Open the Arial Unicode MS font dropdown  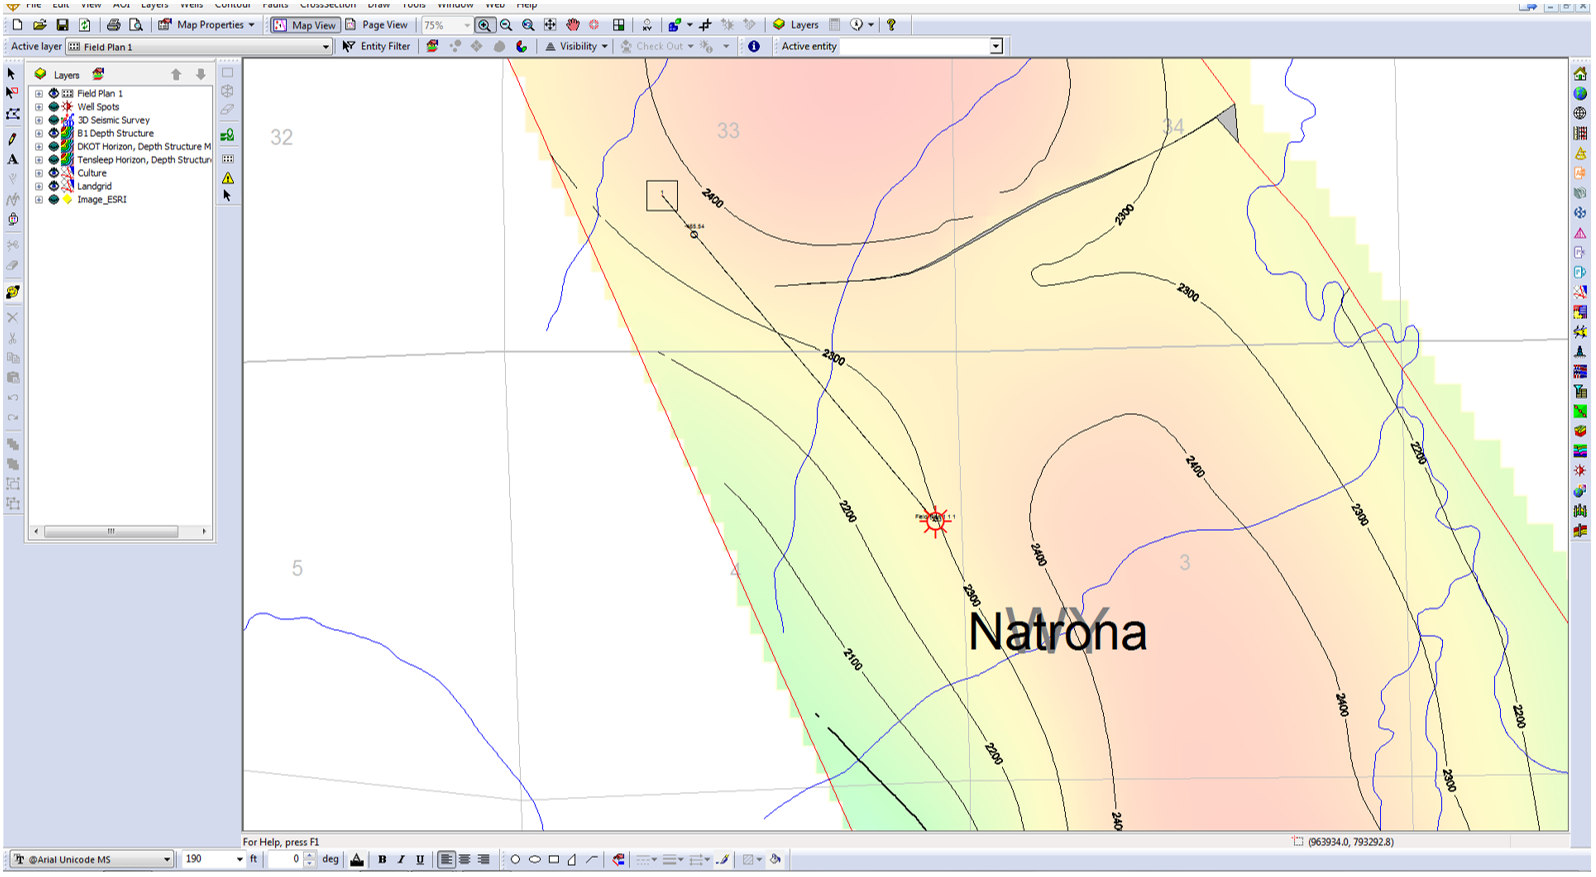coord(167,859)
